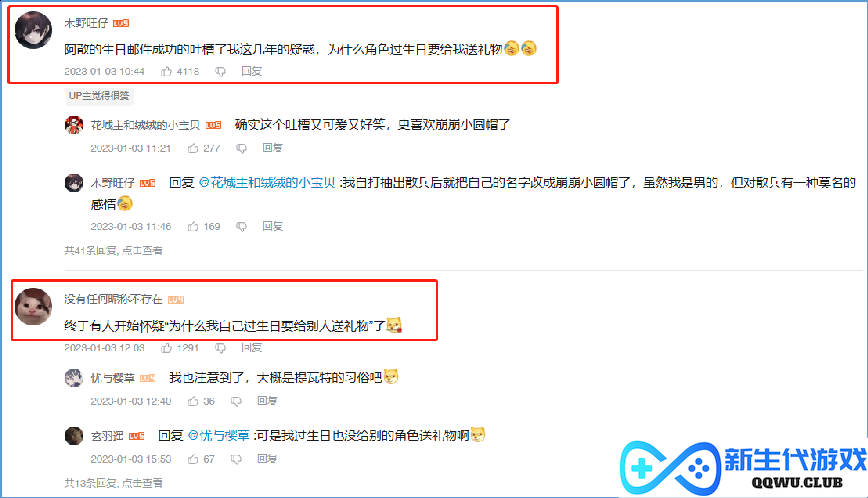Dislike 玄羽涩's reply
The height and width of the screenshot is (498, 868).
pos(236,459)
